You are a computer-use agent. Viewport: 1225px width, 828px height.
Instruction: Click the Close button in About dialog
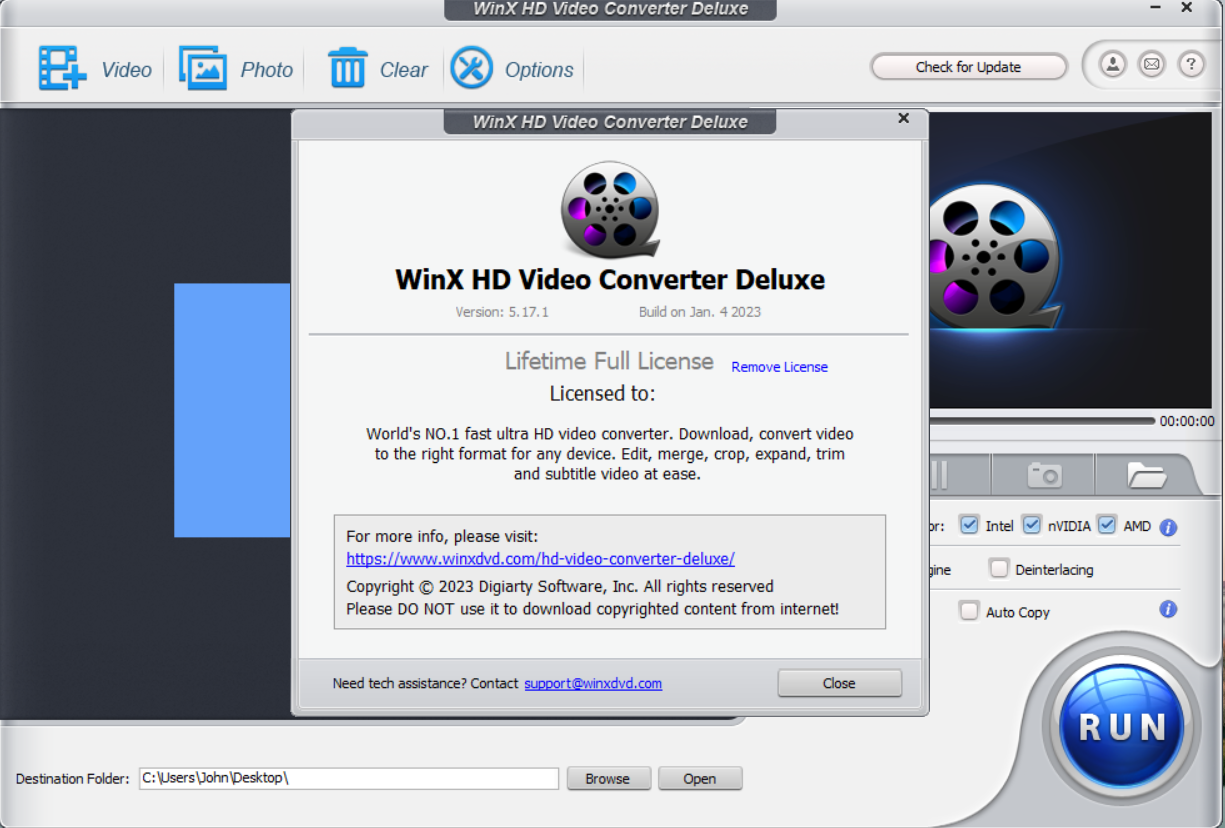839,683
